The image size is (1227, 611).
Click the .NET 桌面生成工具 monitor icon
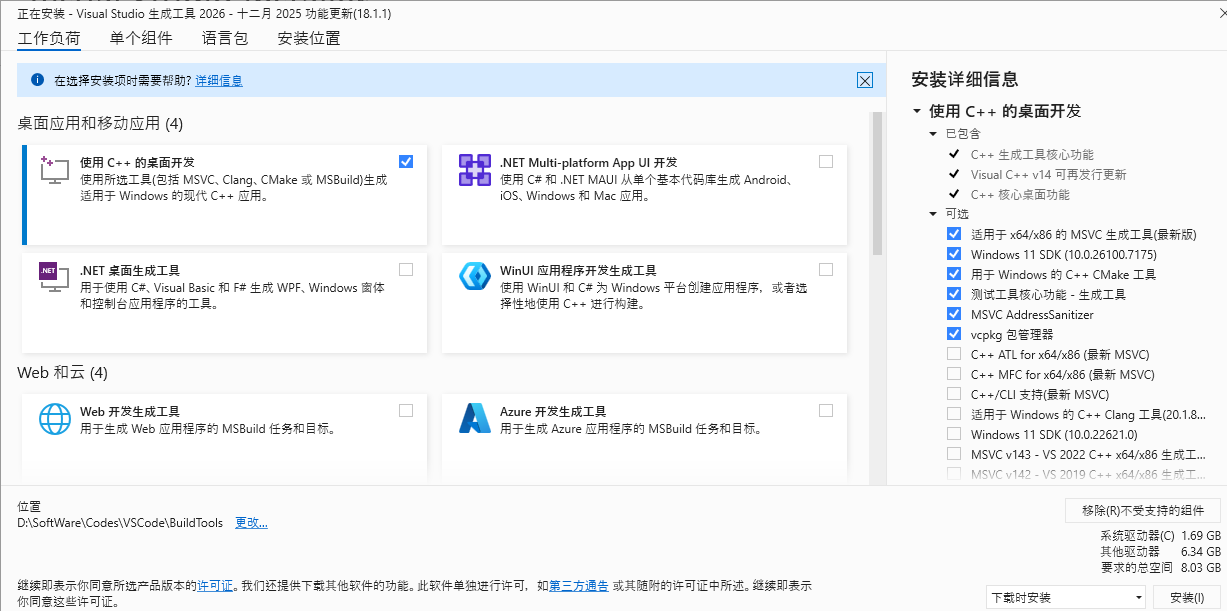[54, 278]
